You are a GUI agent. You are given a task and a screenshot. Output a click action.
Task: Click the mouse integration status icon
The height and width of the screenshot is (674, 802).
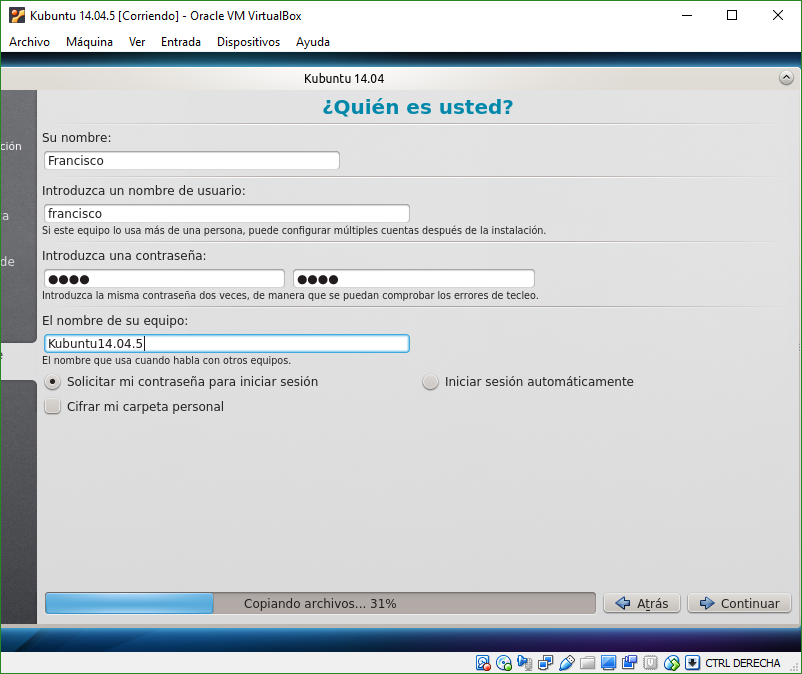[672, 663]
